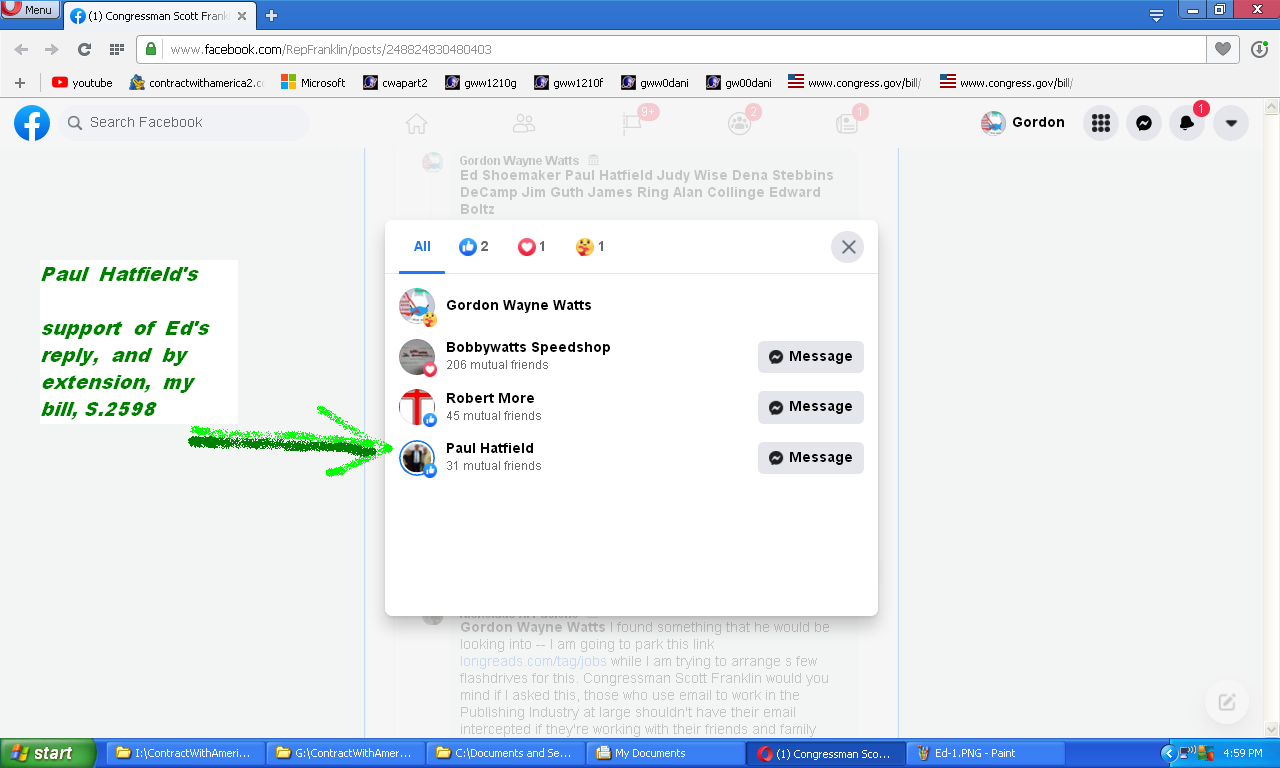This screenshot has height=768, width=1280.
Task: Click Bobbywatts Speedshop avatar thumbnail
Action: click(417, 357)
